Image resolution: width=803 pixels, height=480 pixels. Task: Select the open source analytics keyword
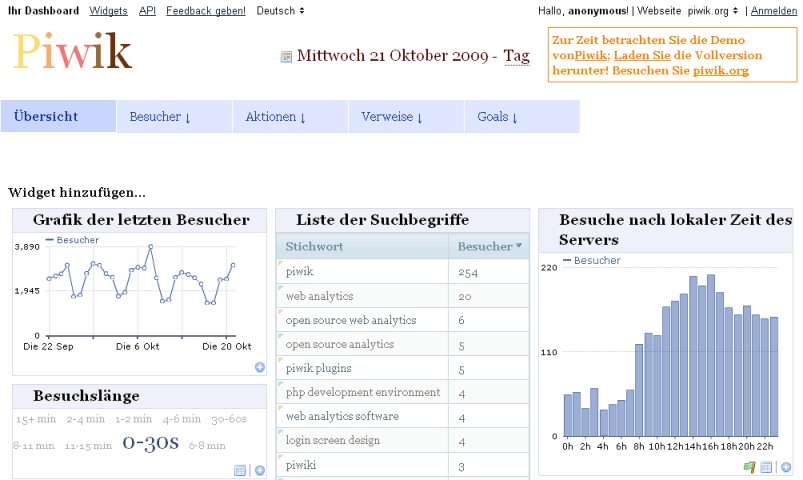tap(340, 344)
